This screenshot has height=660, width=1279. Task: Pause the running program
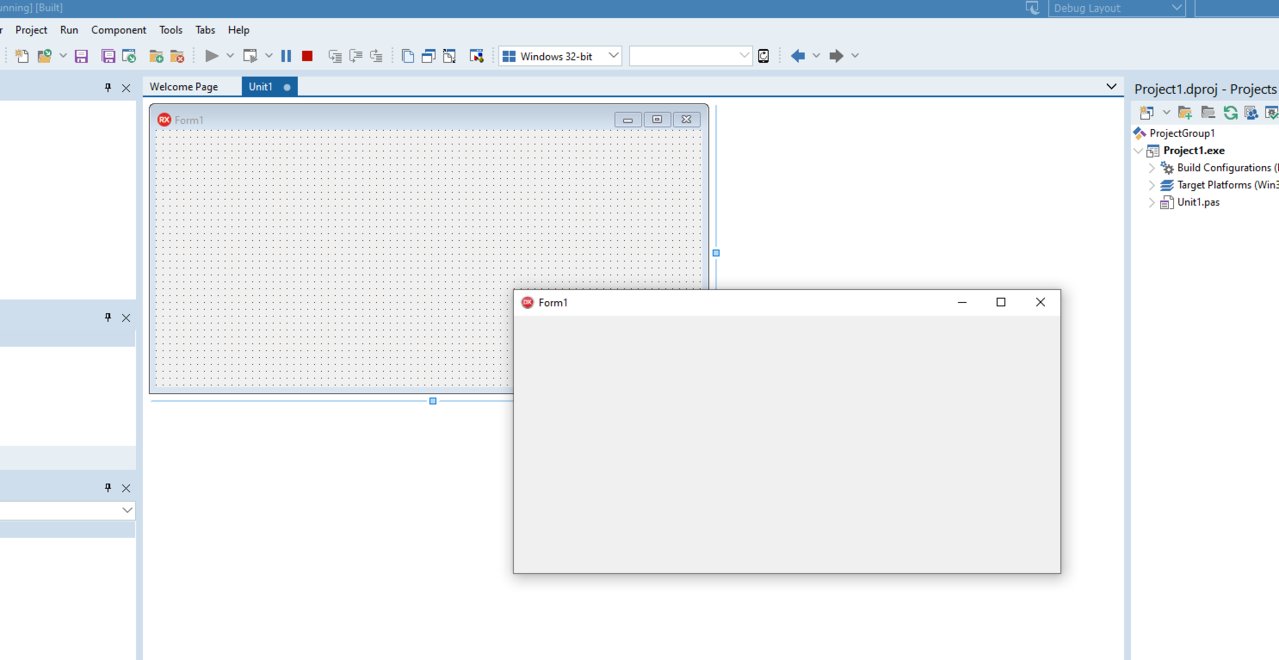pos(286,56)
